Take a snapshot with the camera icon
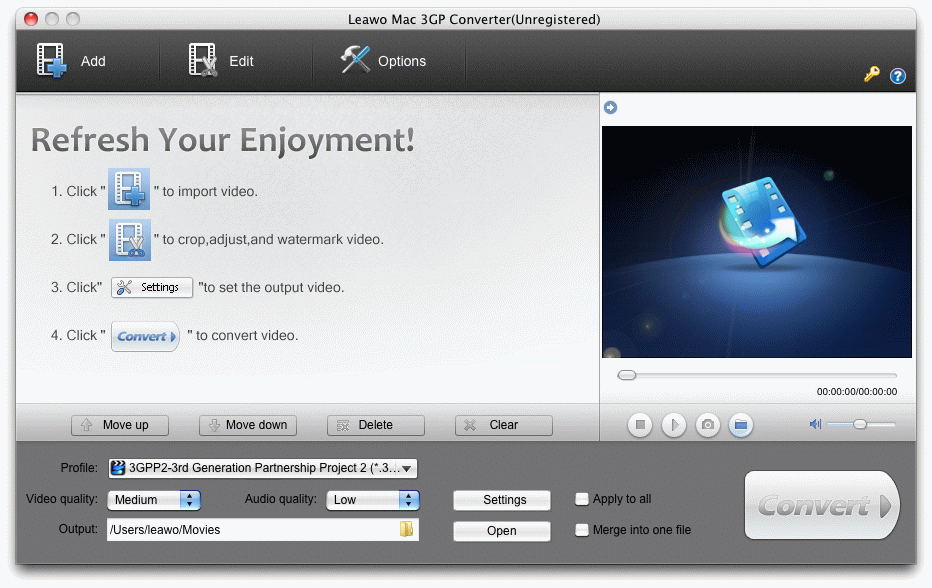Image resolution: width=932 pixels, height=588 pixels. tap(707, 425)
